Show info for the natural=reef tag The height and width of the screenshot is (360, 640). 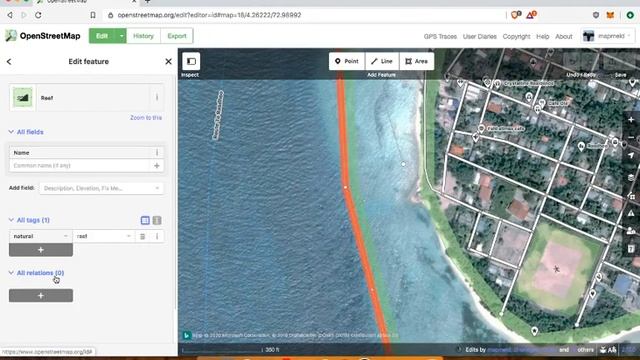click(157, 236)
